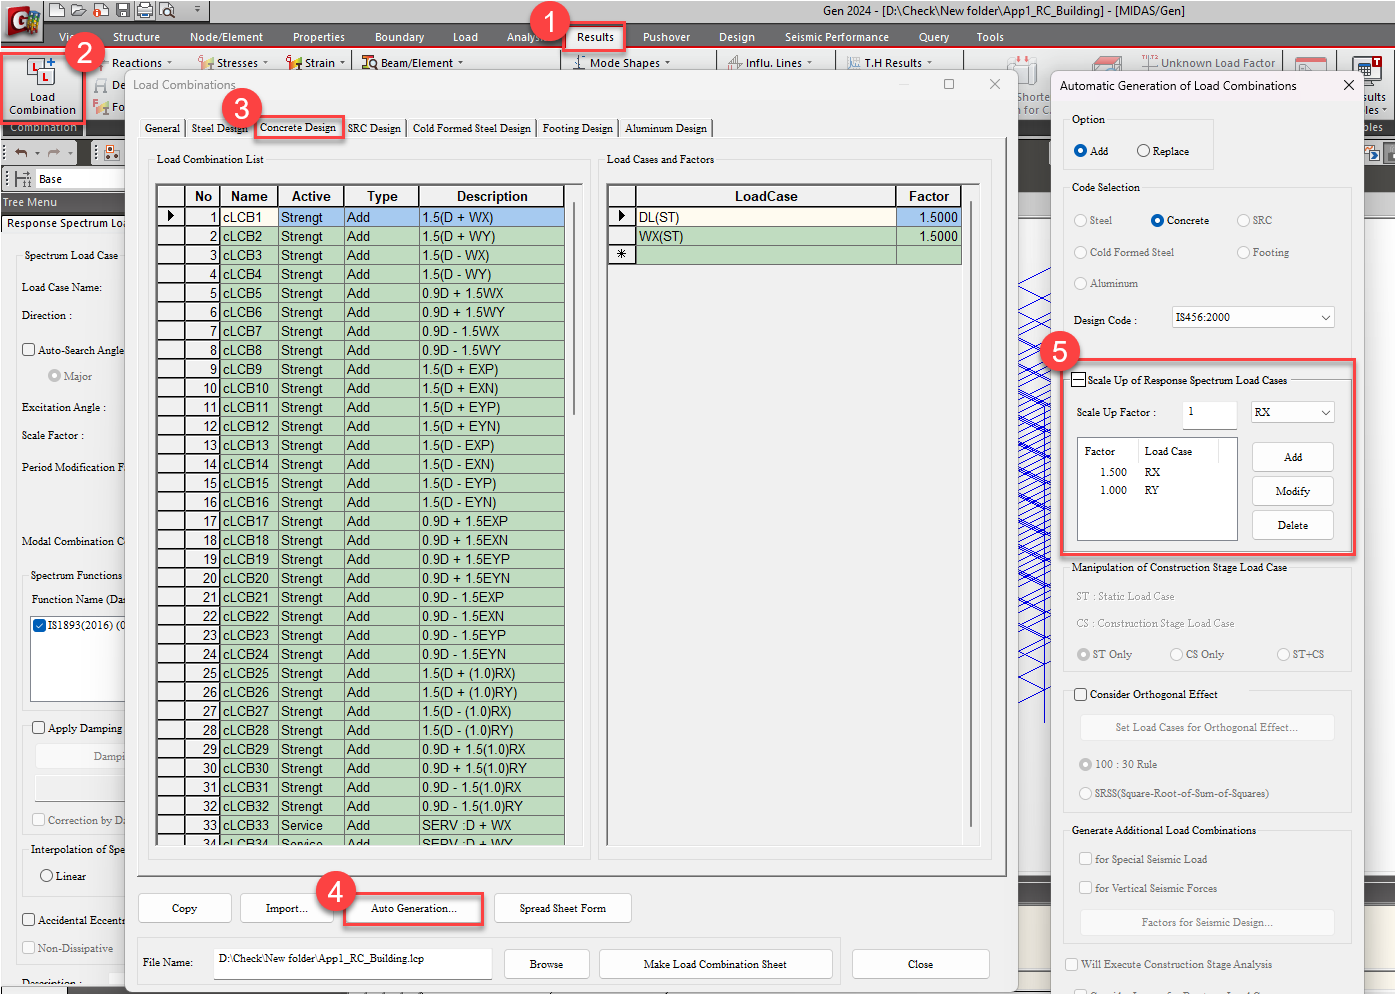Image resolution: width=1395 pixels, height=994 pixels.
Task: Click the undo arrow icon
Action: pos(21,153)
